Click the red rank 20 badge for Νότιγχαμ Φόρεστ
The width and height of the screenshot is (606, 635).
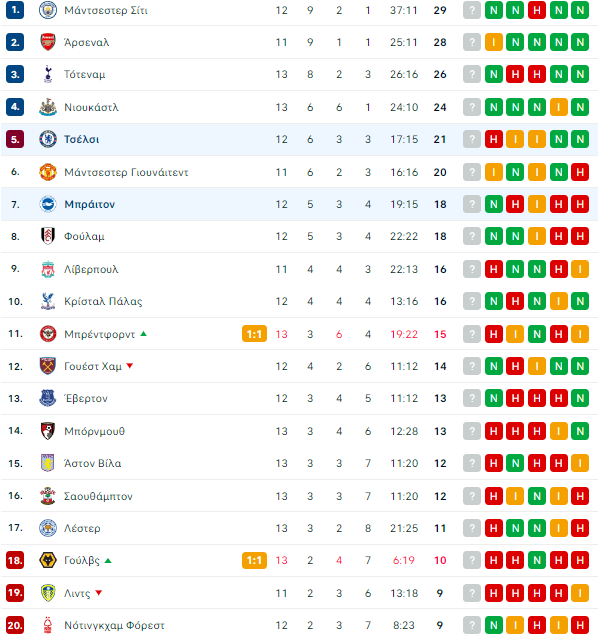point(15,625)
